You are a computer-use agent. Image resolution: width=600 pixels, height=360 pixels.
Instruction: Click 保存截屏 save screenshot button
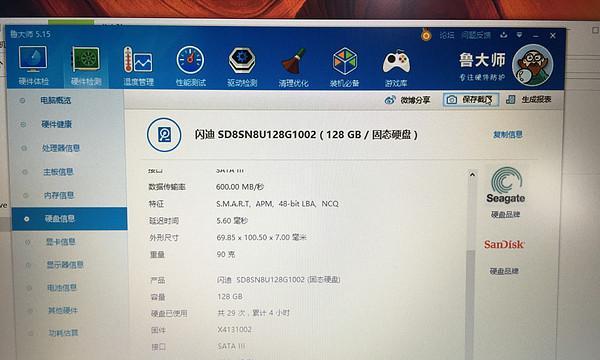471,99
